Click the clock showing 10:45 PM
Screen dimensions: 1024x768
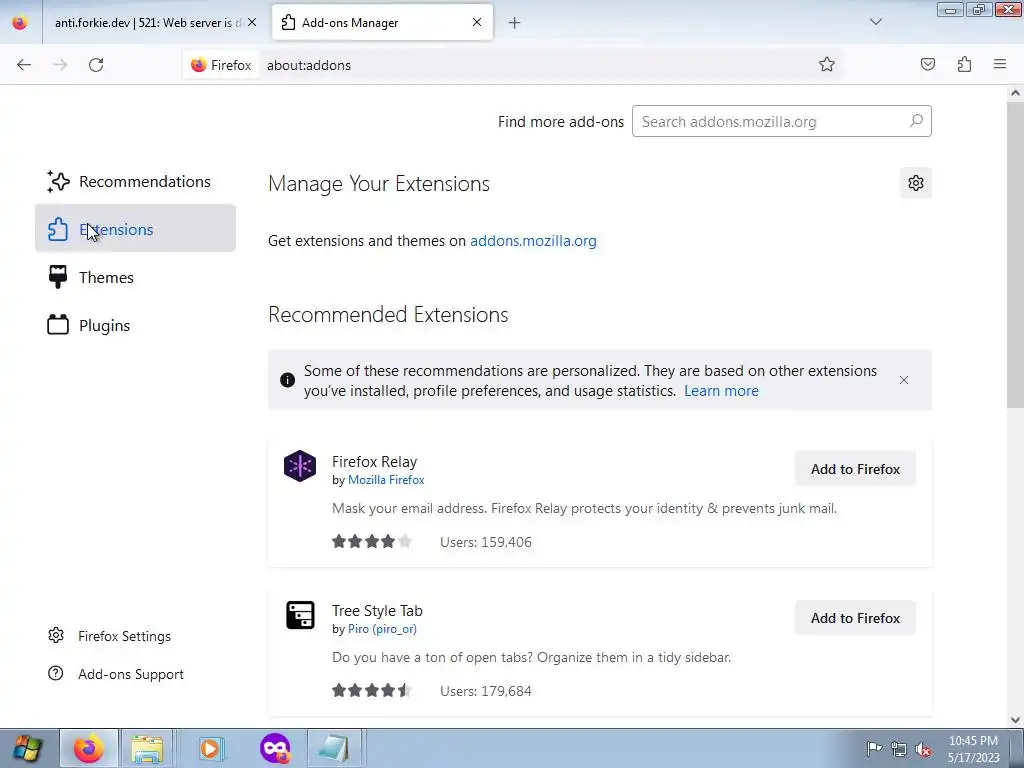pyautogui.click(x=973, y=749)
